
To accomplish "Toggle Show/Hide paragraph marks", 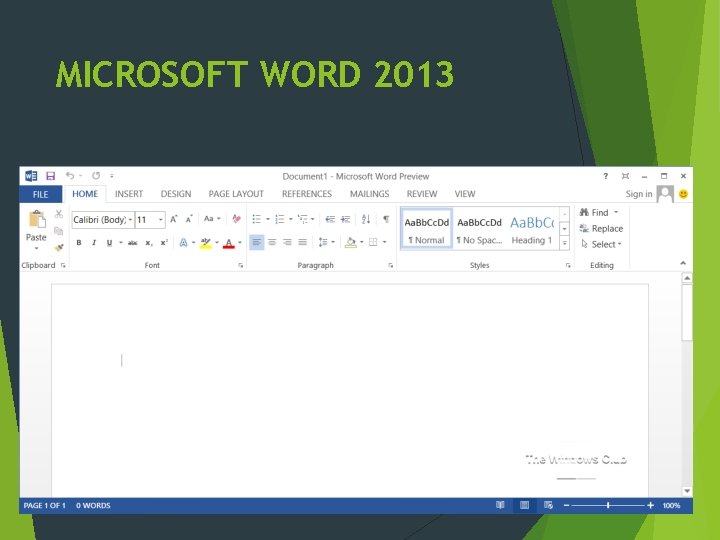I will pos(386,219).
